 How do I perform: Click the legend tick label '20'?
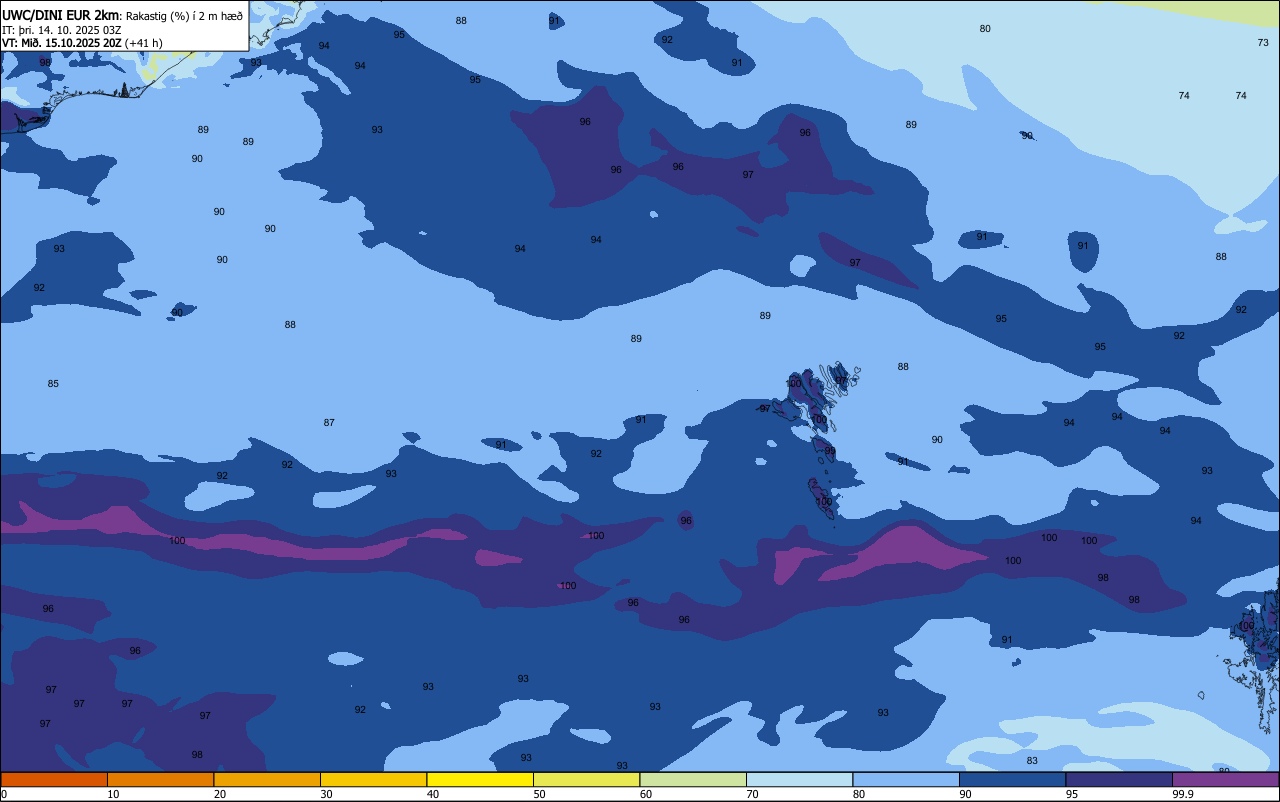(x=220, y=794)
